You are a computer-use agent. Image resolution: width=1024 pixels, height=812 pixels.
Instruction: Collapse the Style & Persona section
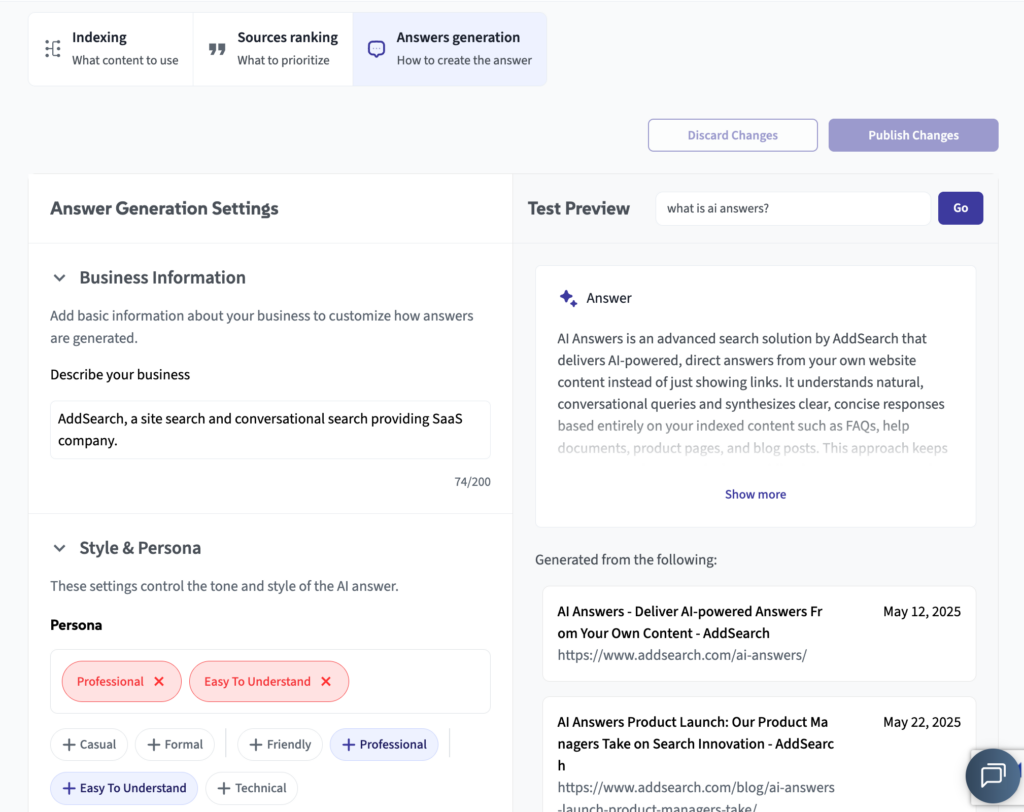pyautogui.click(x=59, y=548)
